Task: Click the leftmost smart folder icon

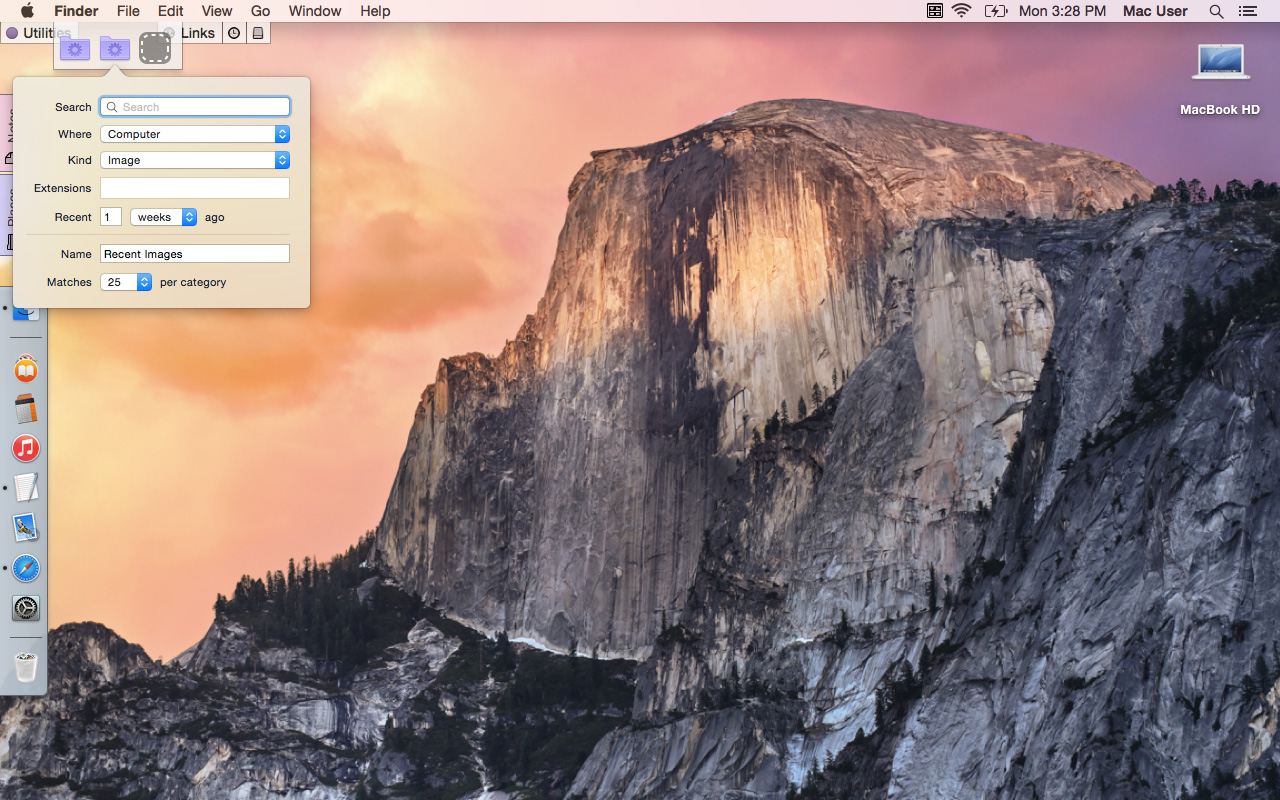Action: pos(75,48)
